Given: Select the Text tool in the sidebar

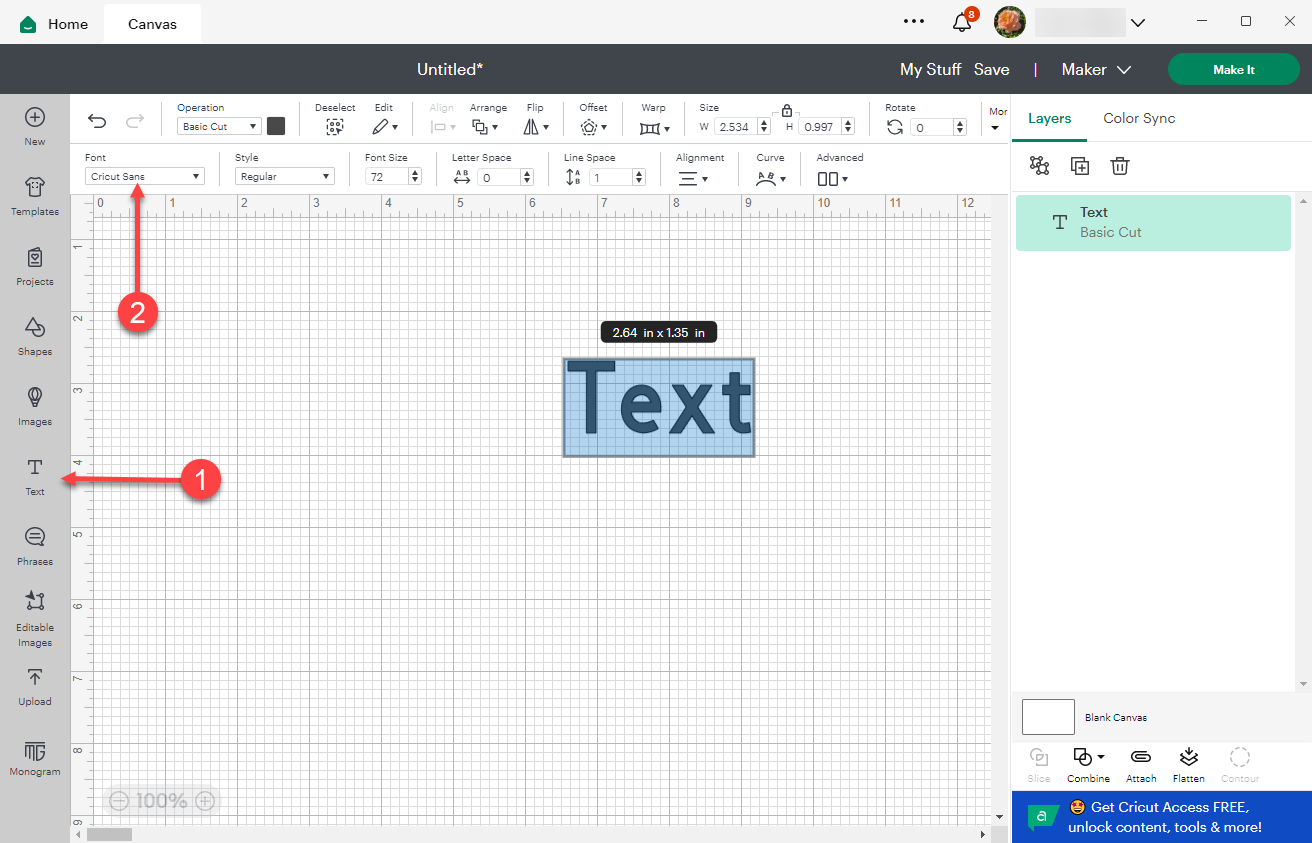Looking at the screenshot, I should click(x=34, y=475).
